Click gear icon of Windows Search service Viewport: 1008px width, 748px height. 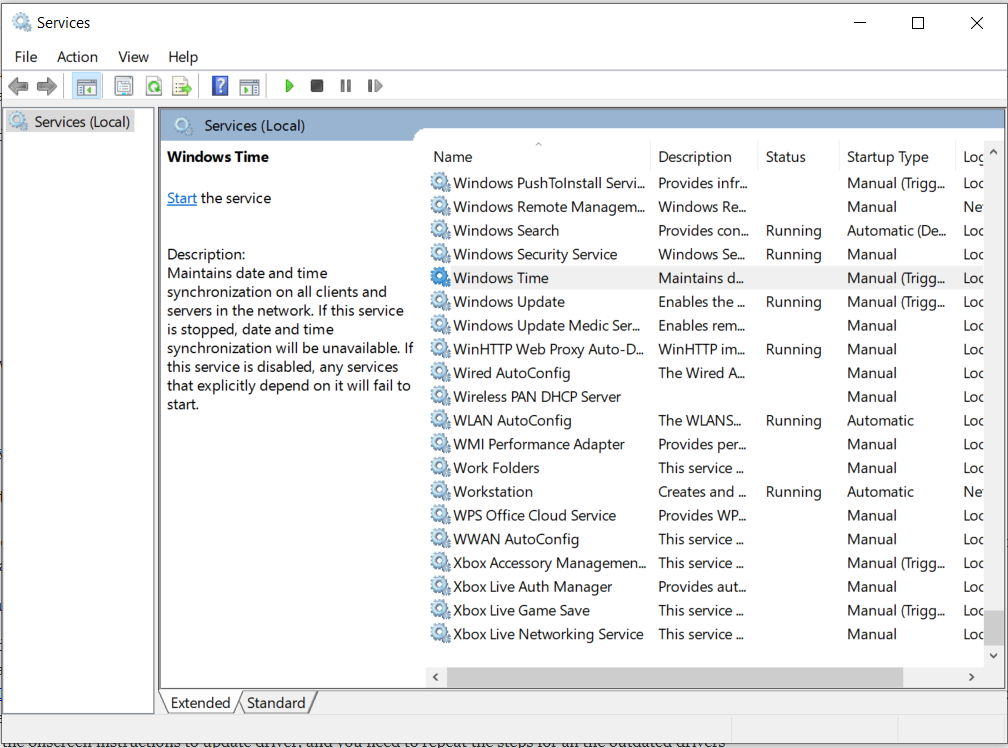[x=440, y=230]
